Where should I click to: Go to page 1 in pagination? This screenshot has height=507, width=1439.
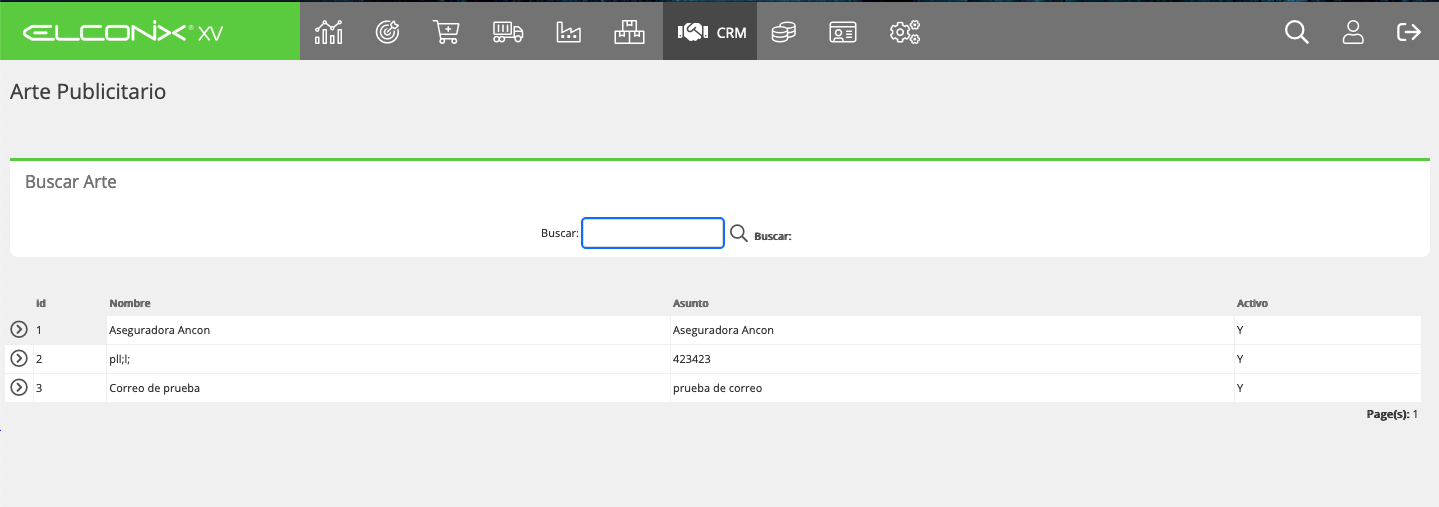coord(1415,414)
